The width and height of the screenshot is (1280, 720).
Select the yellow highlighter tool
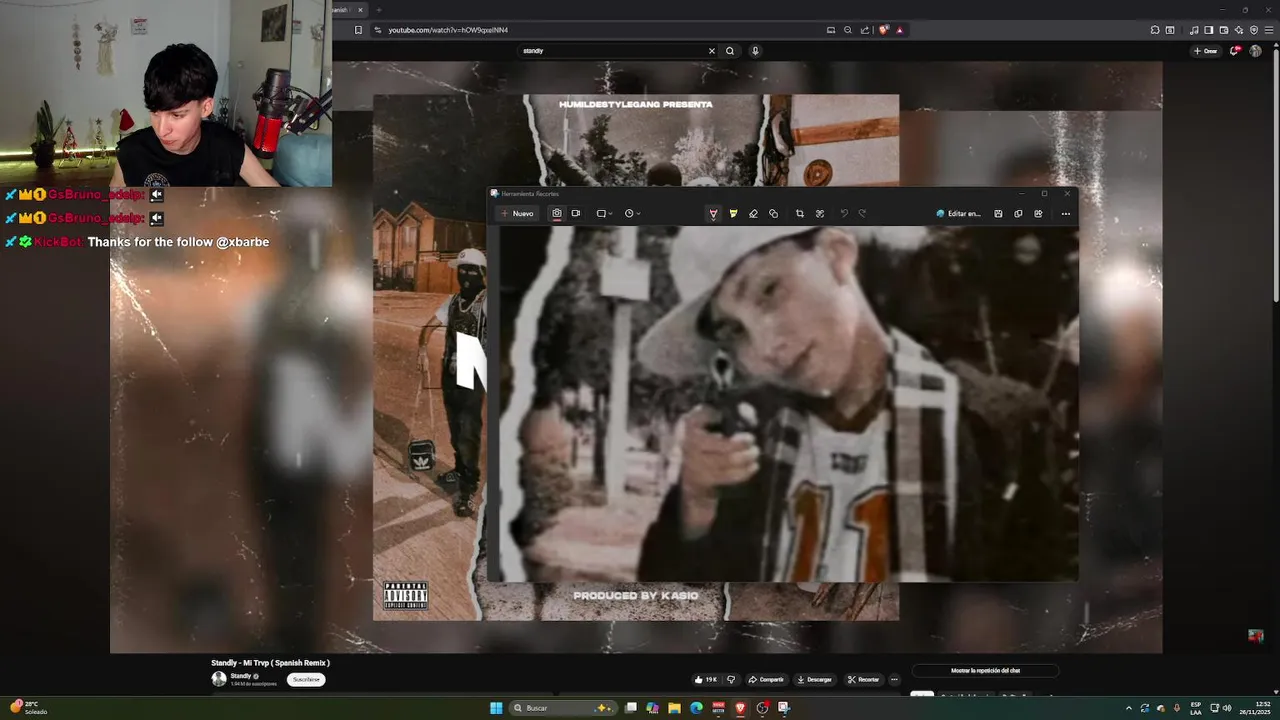(x=733, y=213)
